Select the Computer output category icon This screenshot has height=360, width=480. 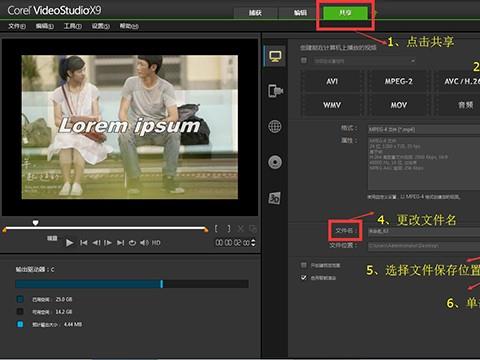pos(275,57)
